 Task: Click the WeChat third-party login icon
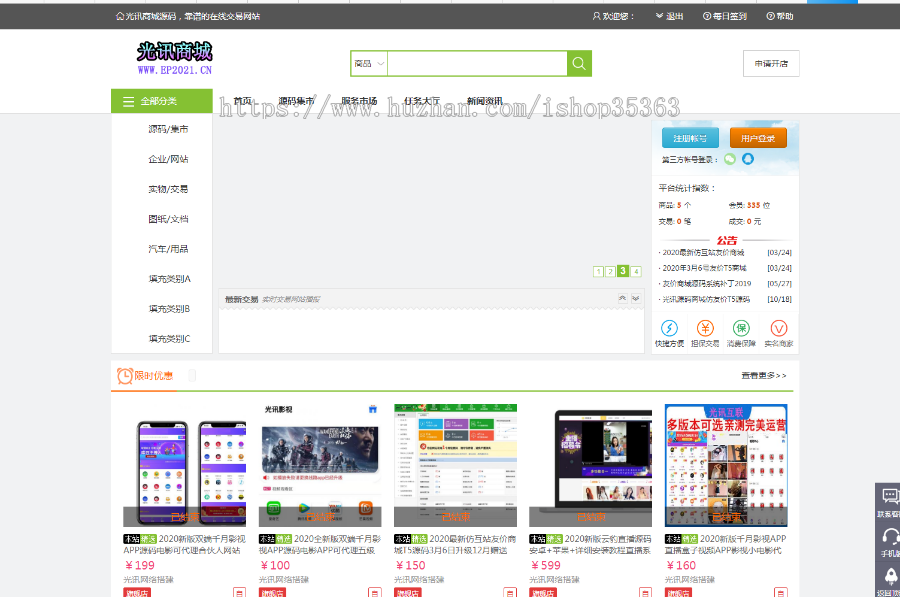pos(730,159)
